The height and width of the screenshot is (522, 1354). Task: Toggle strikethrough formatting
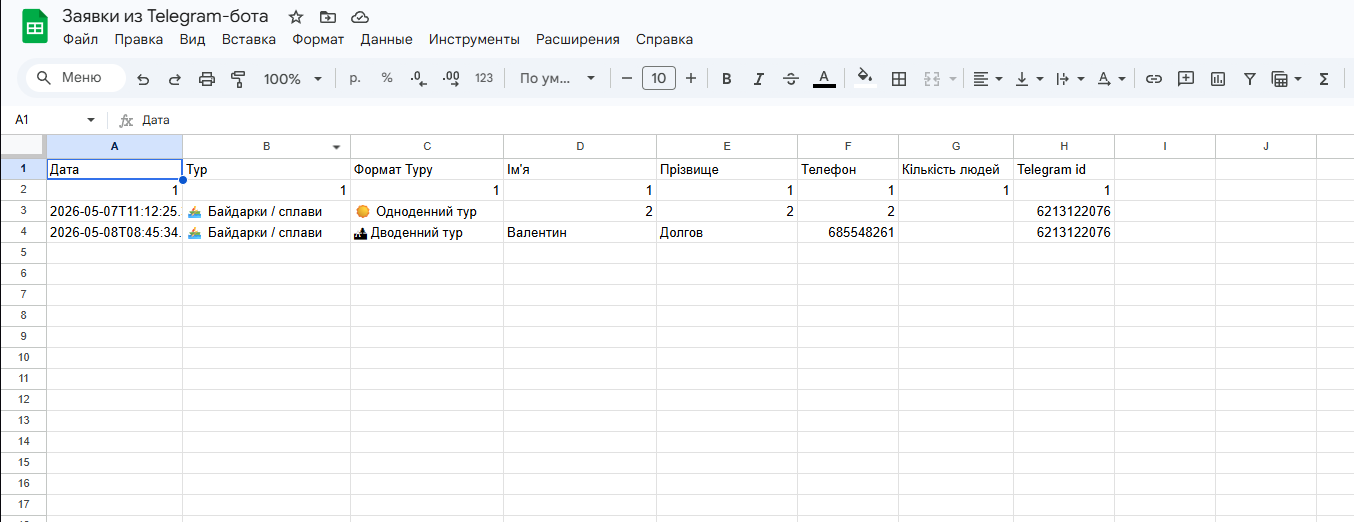791,79
